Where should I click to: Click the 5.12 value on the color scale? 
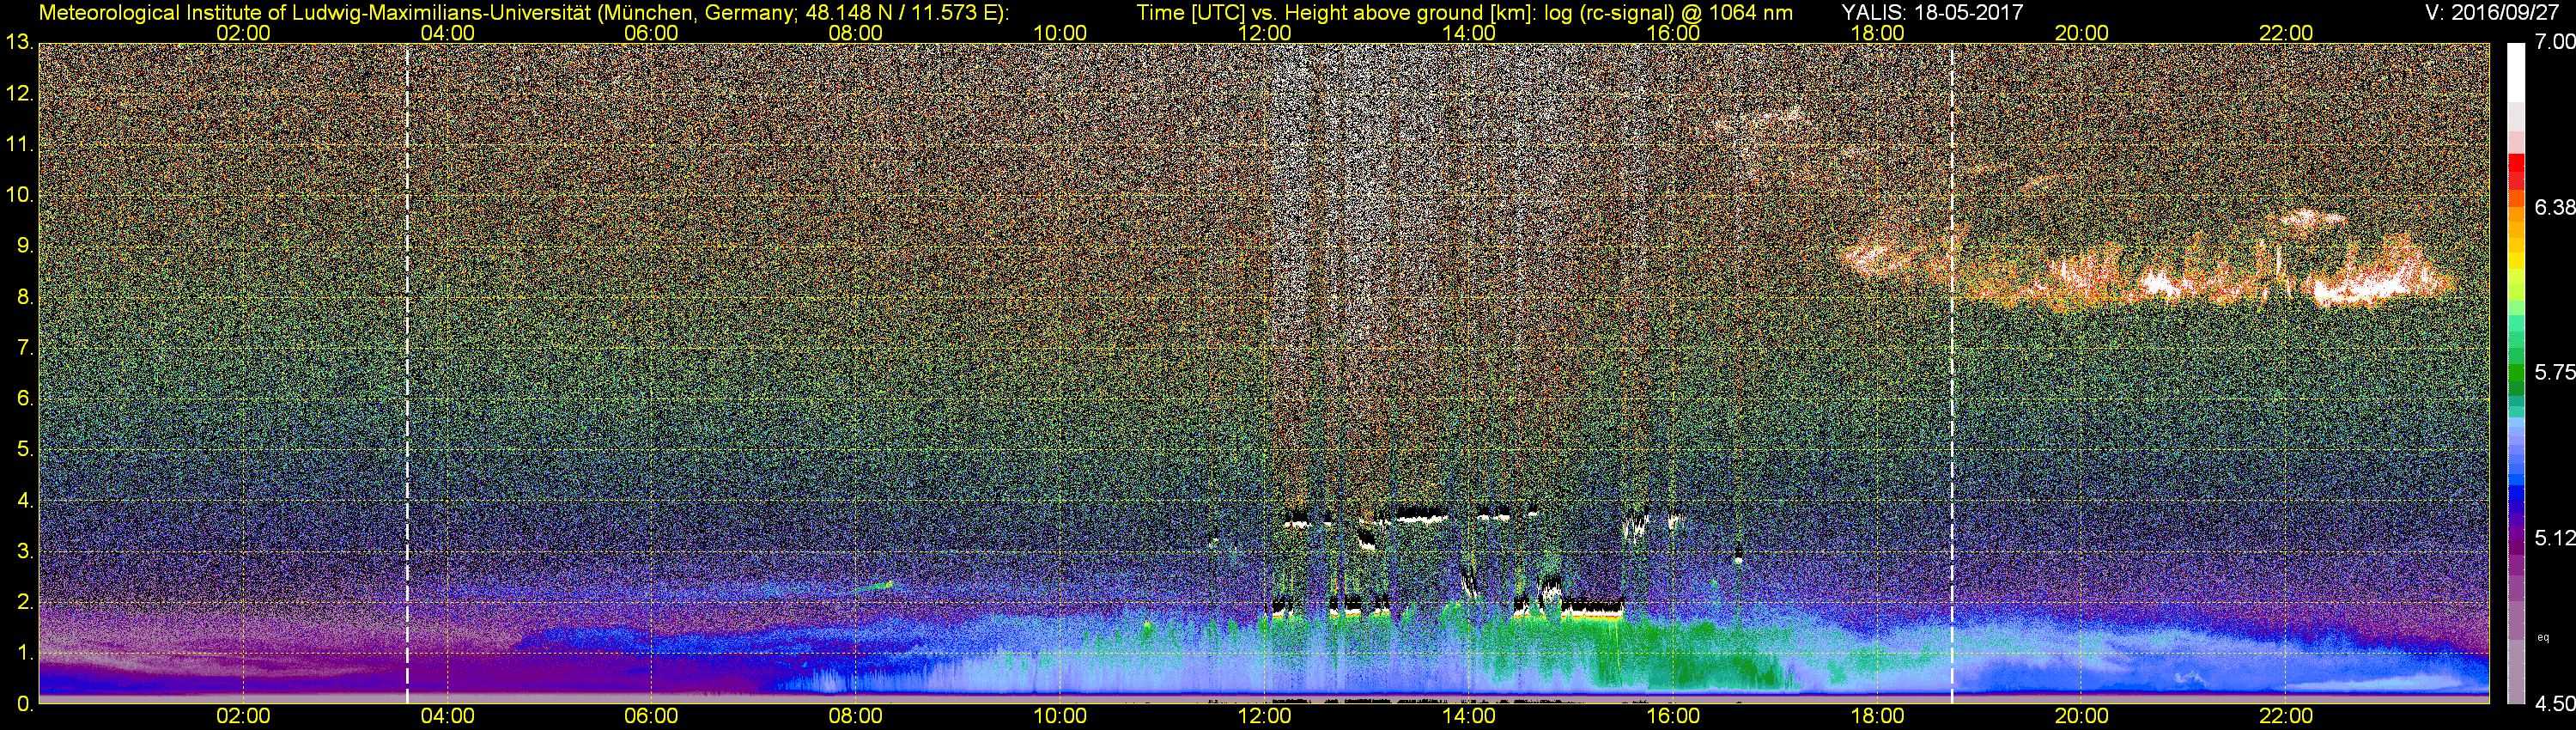tap(2555, 538)
